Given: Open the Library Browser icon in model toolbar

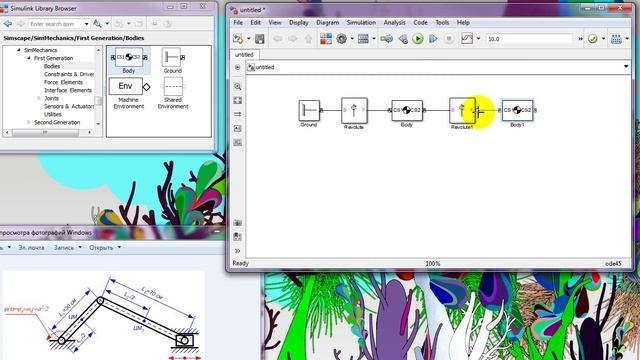Looking at the screenshot, I should [x=326, y=39].
